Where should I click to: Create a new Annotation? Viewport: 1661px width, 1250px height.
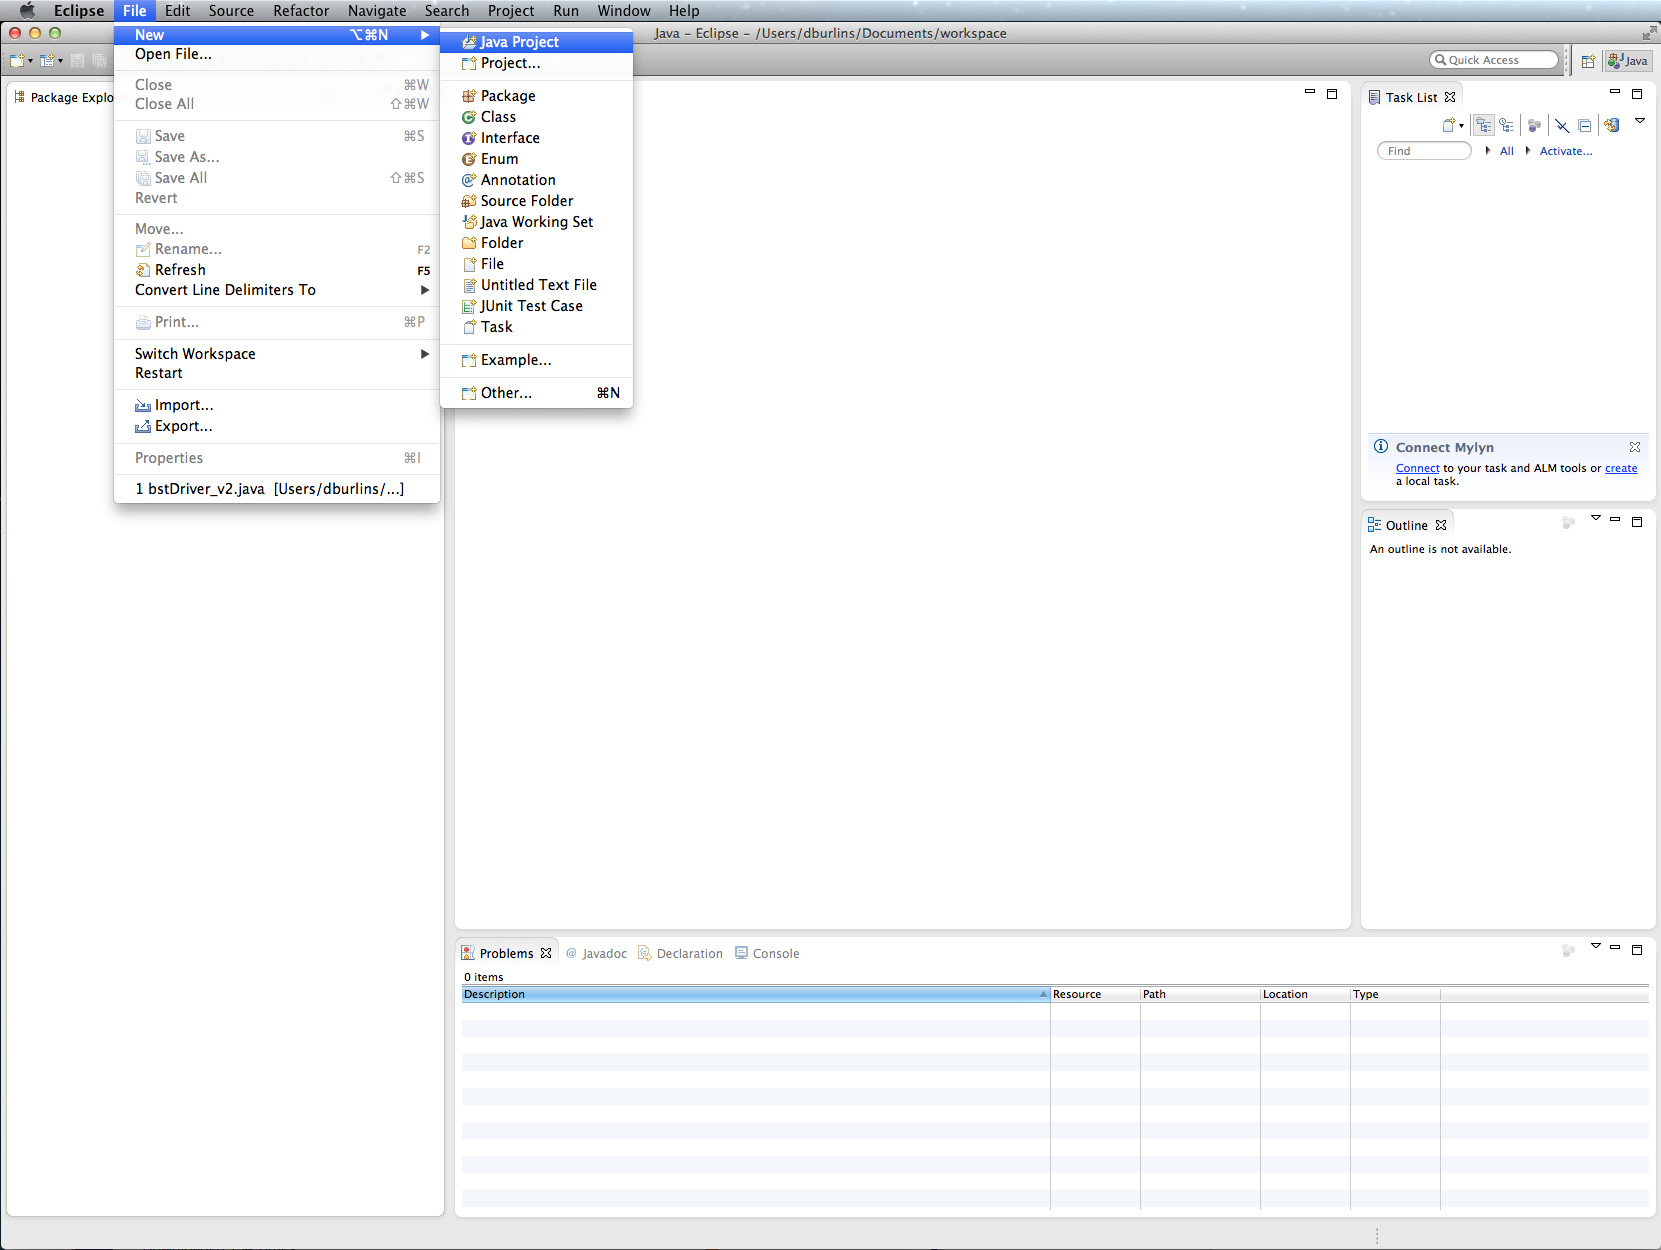click(x=536, y=180)
